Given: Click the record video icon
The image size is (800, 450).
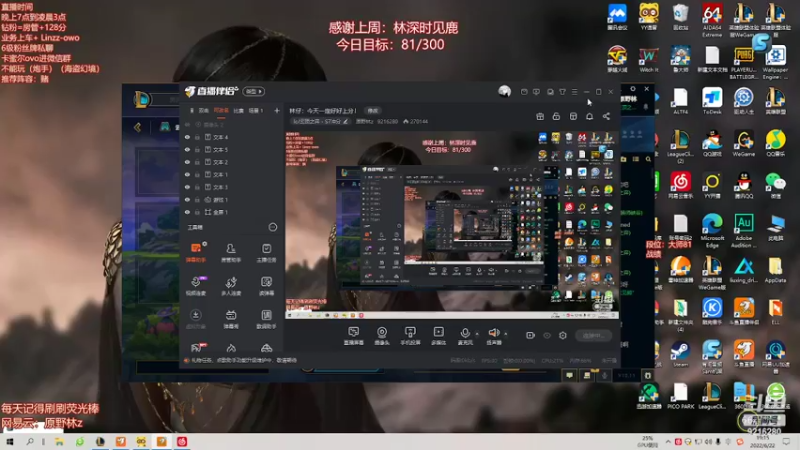Looking at the screenshot, I should pos(531,335).
